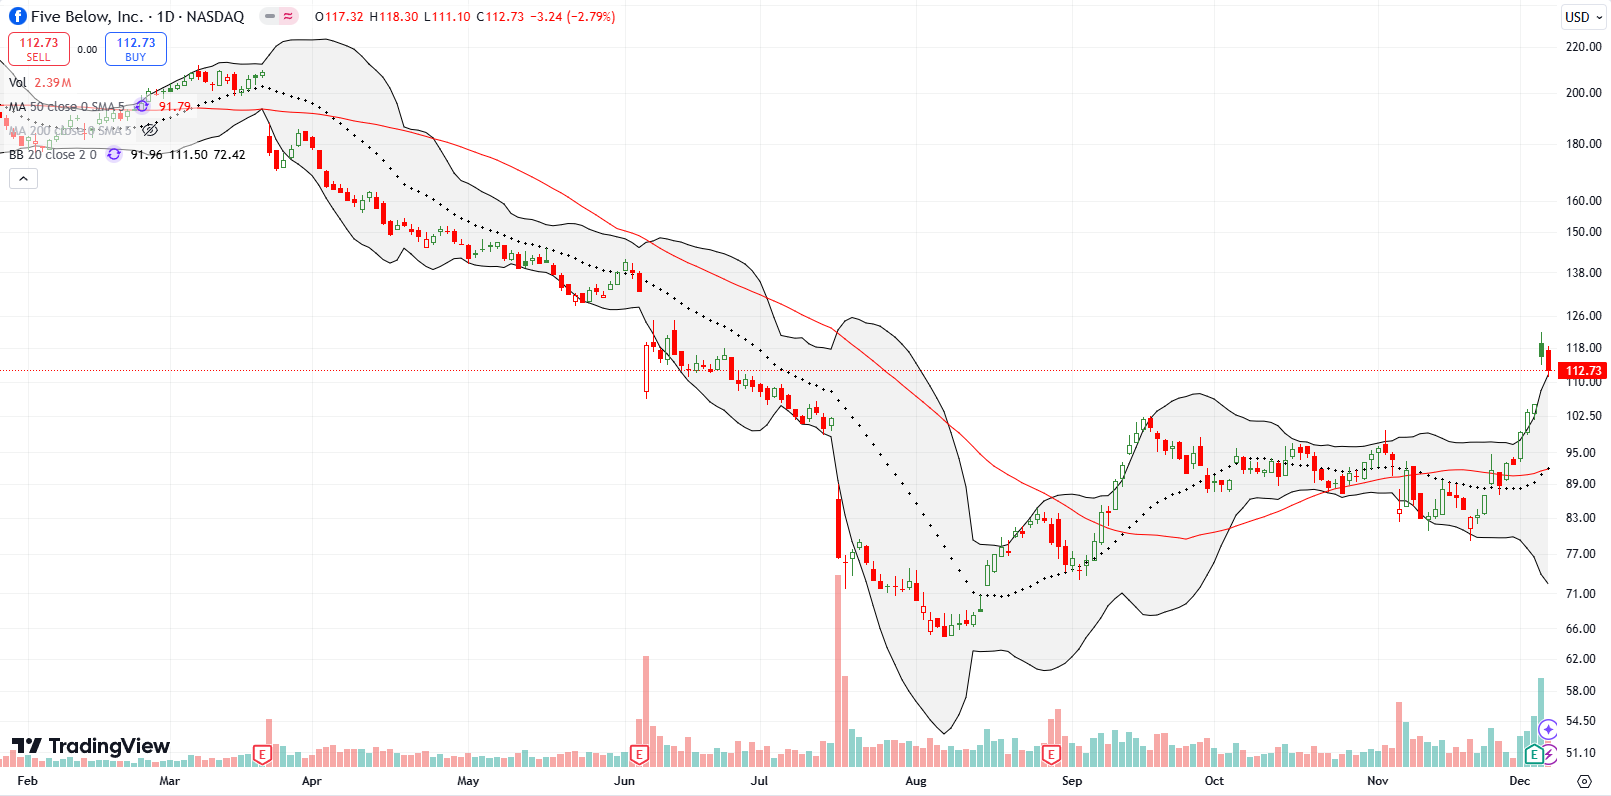Click the 112.73 SELL button
Viewport: 1611px width, 796px height.
(39, 49)
